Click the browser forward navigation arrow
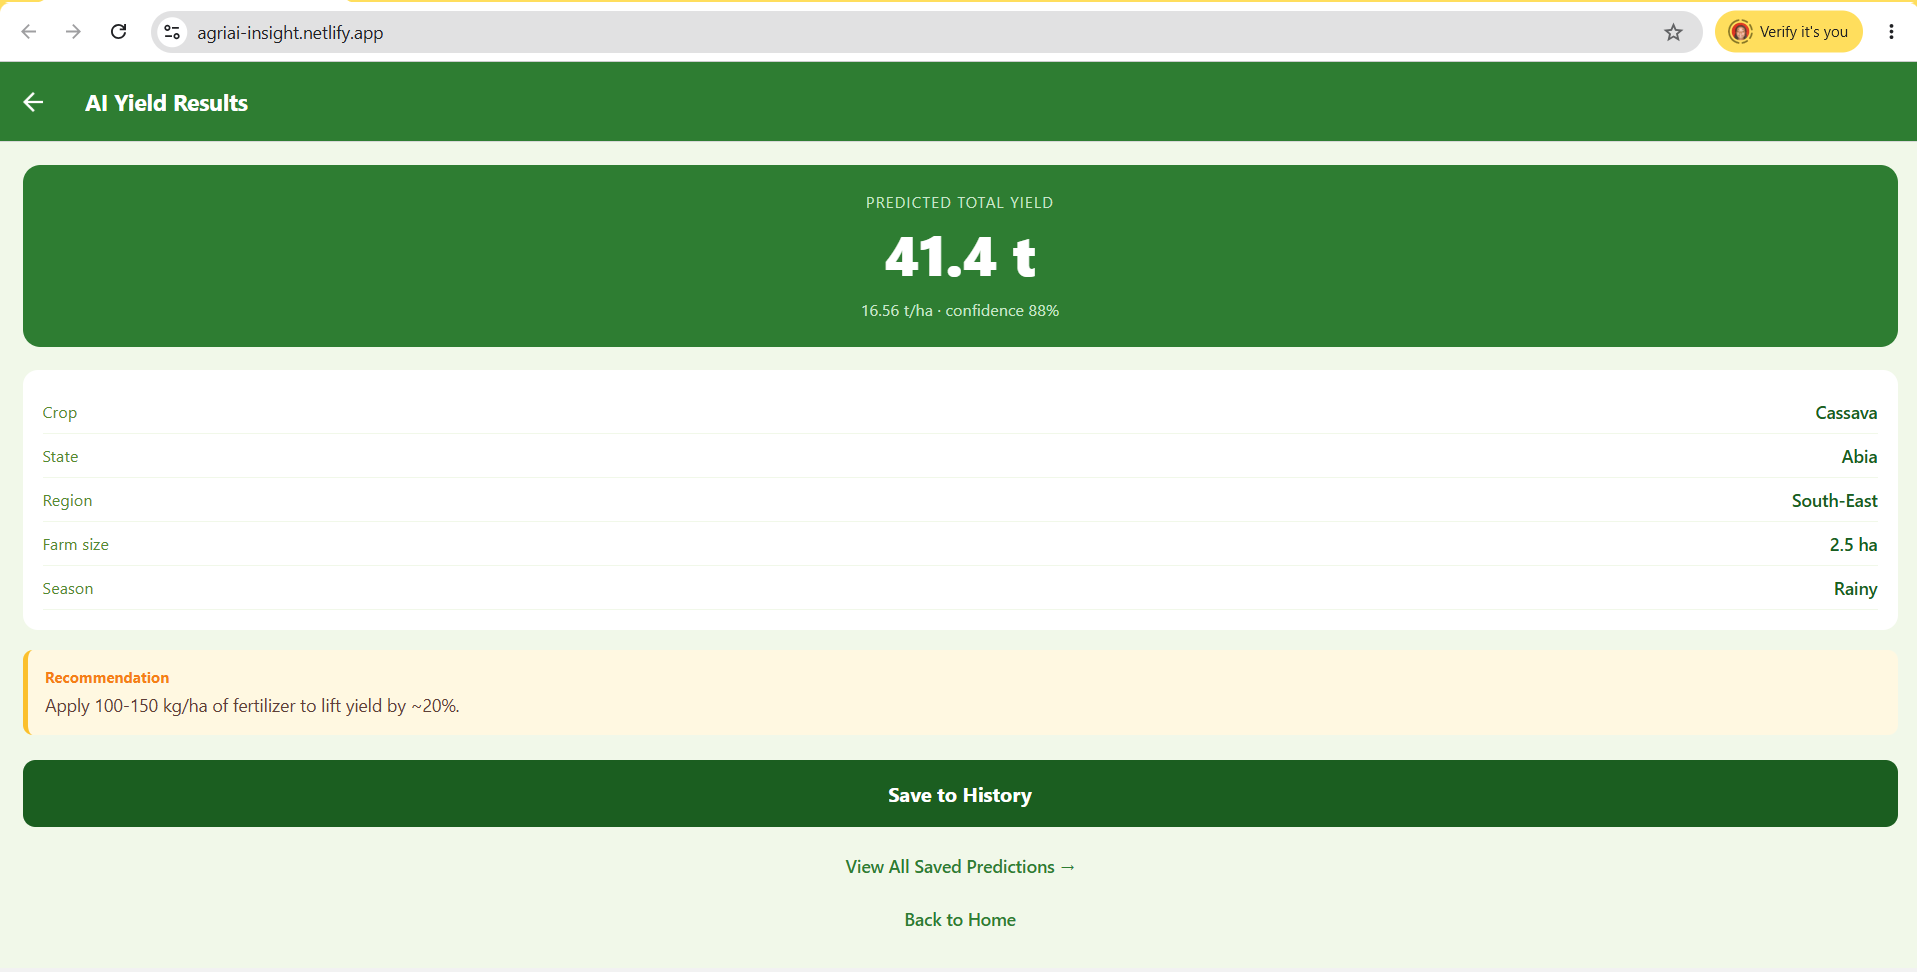 click(x=73, y=32)
